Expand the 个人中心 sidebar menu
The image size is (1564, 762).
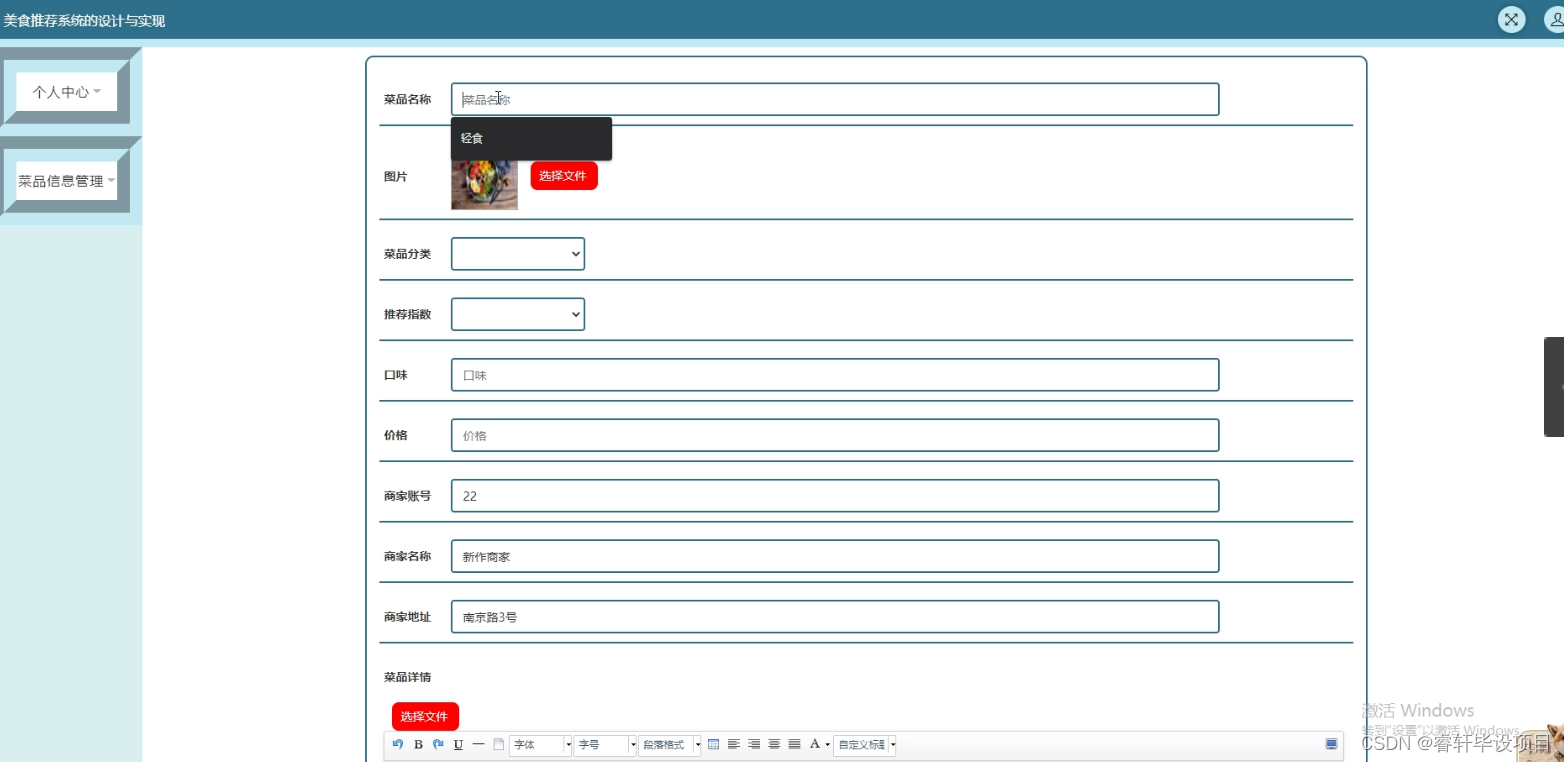tap(66, 92)
